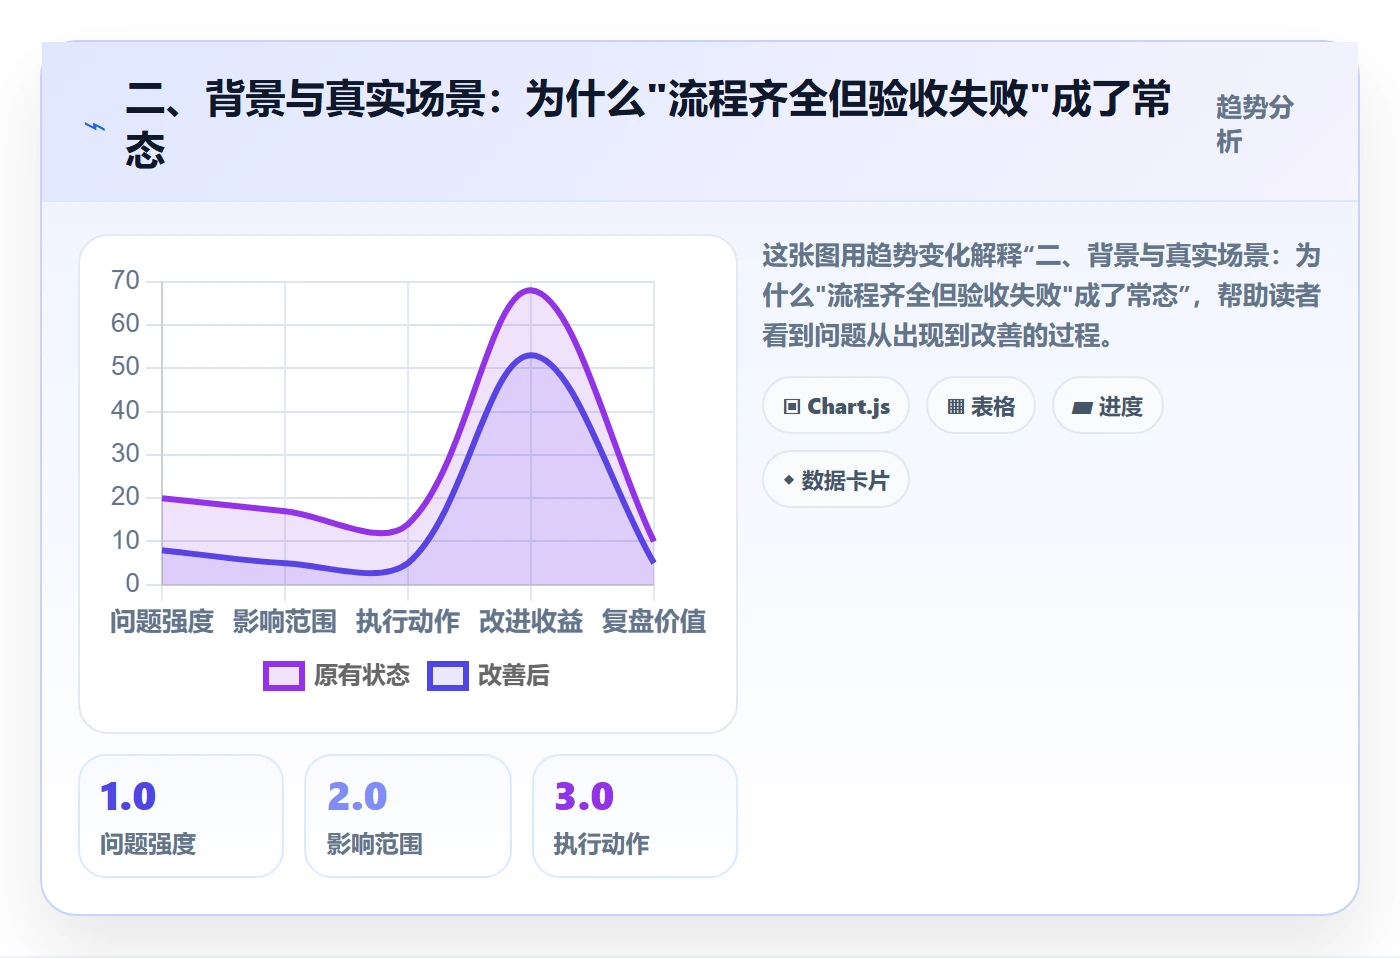Click the 执行动作 x-axis label

pos(408,622)
